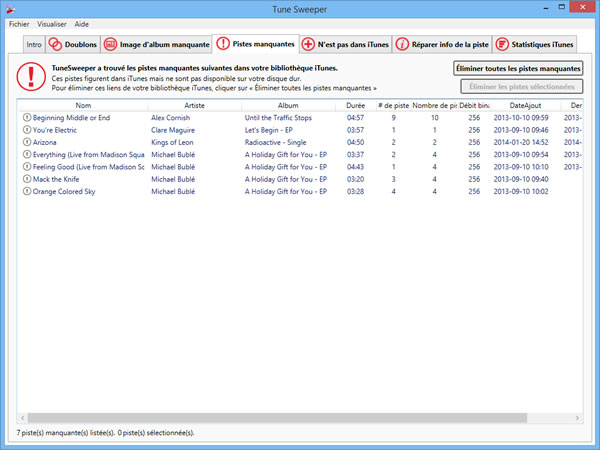600x450 pixels.
Task: Click the scrollbar right arrow
Action: [577, 418]
